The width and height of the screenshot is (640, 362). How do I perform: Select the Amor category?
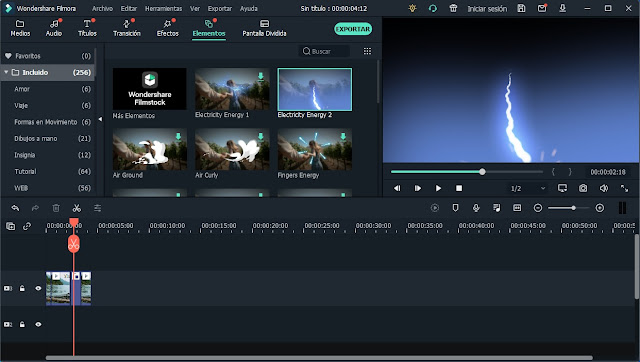click(x=47, y=89)
